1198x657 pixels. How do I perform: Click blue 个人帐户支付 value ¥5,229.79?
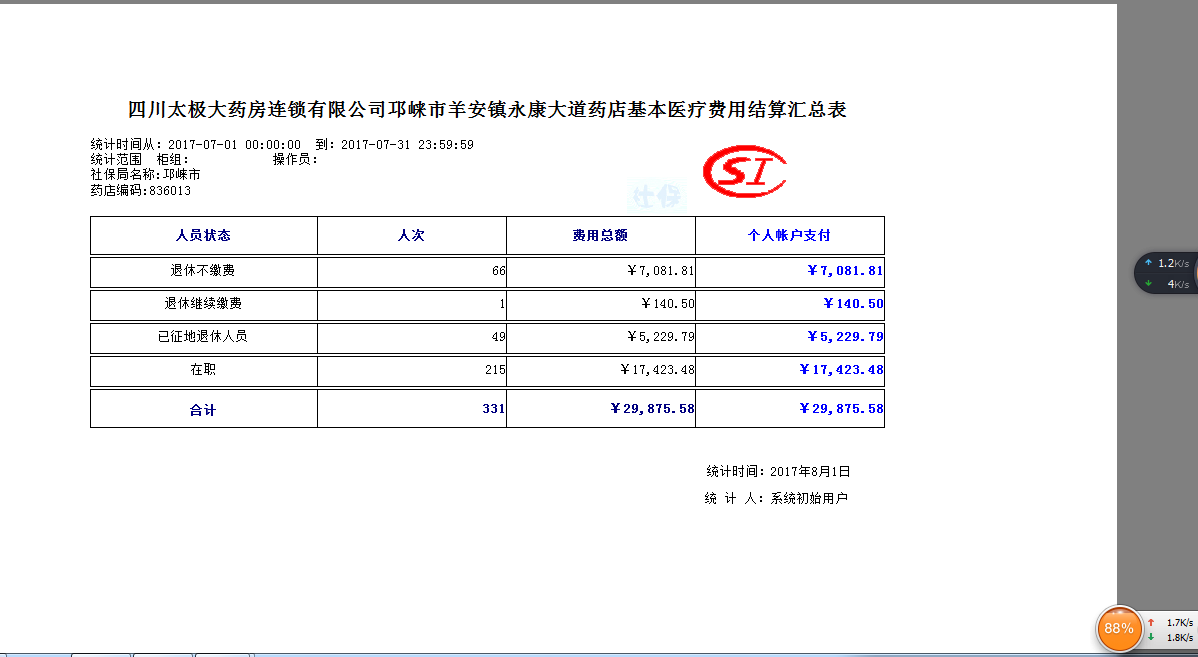845,336
